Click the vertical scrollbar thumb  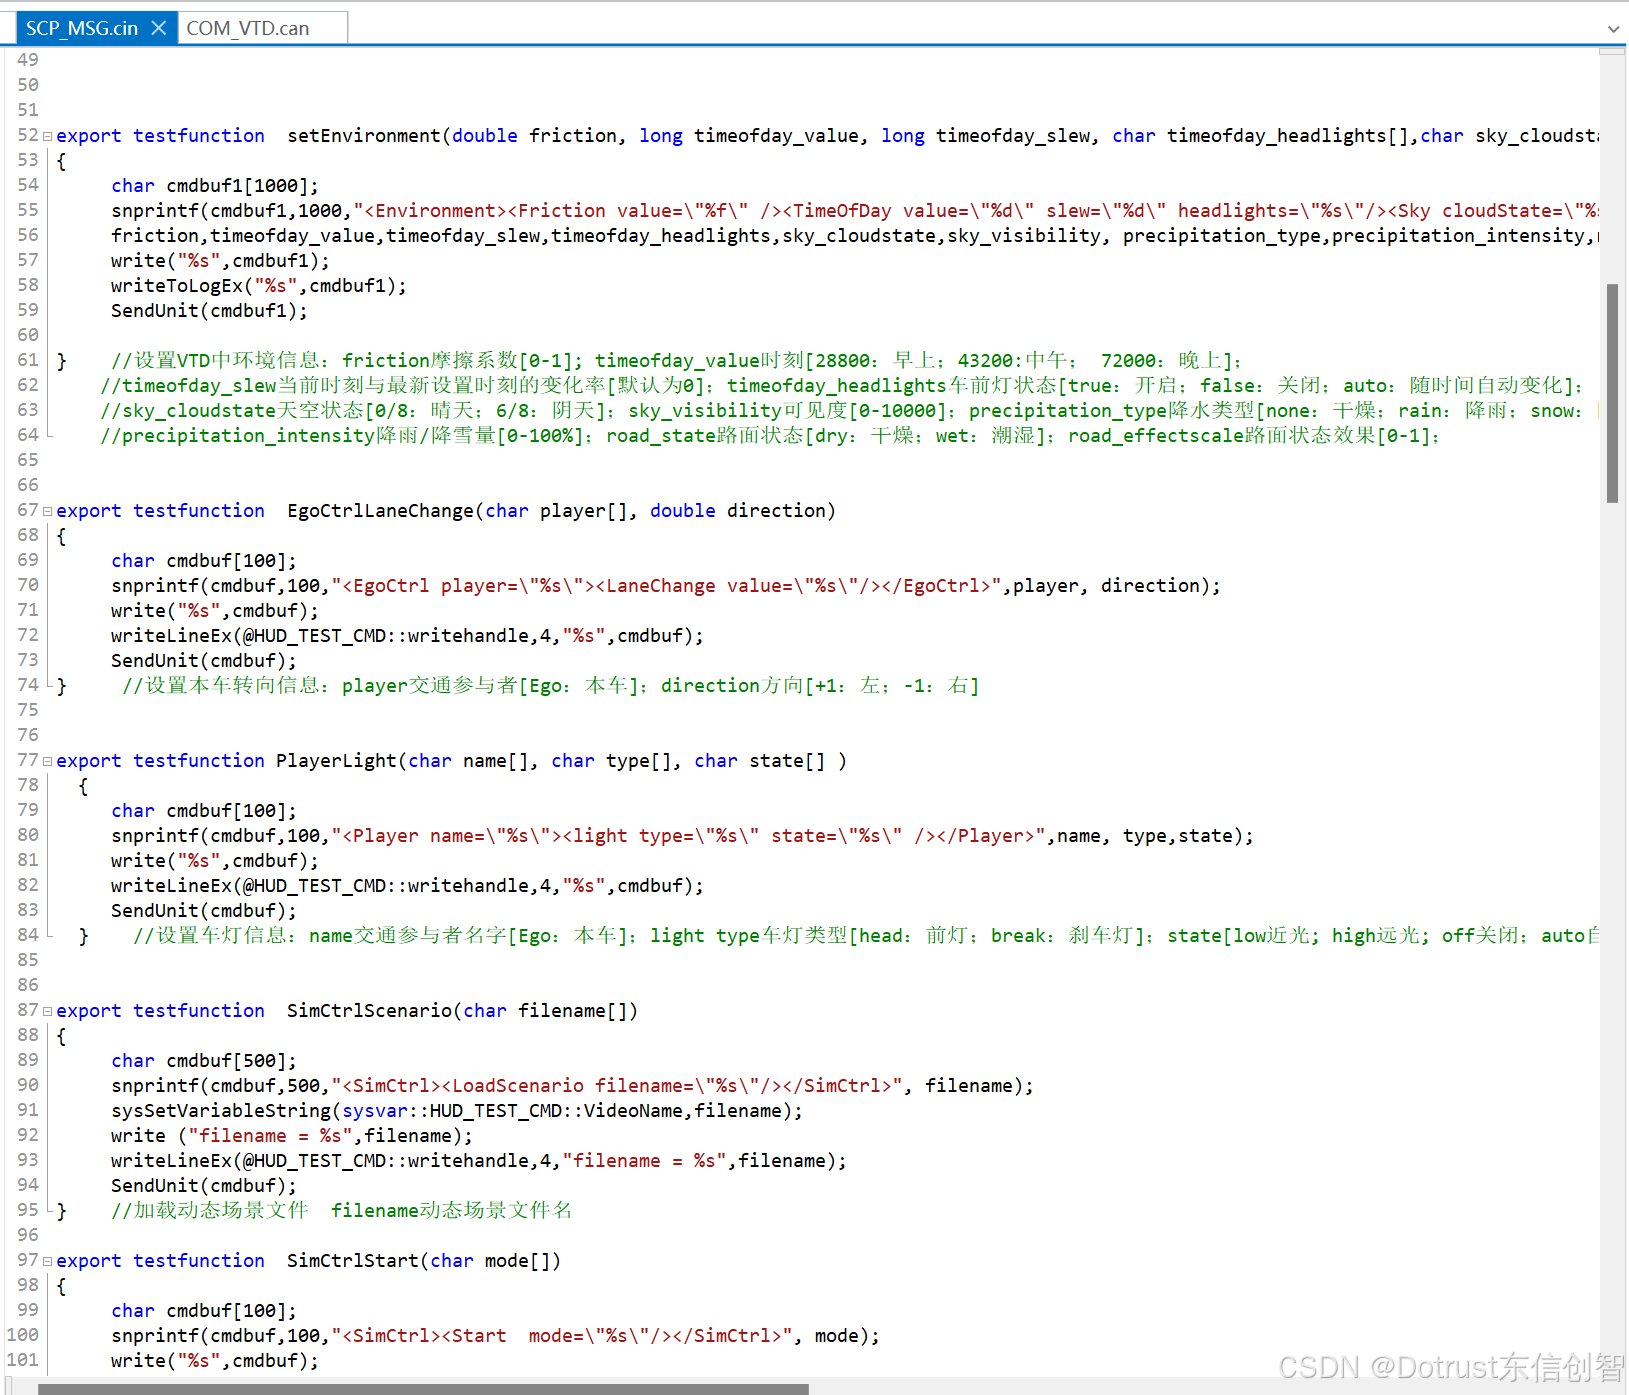click(x=1612, y=393)
